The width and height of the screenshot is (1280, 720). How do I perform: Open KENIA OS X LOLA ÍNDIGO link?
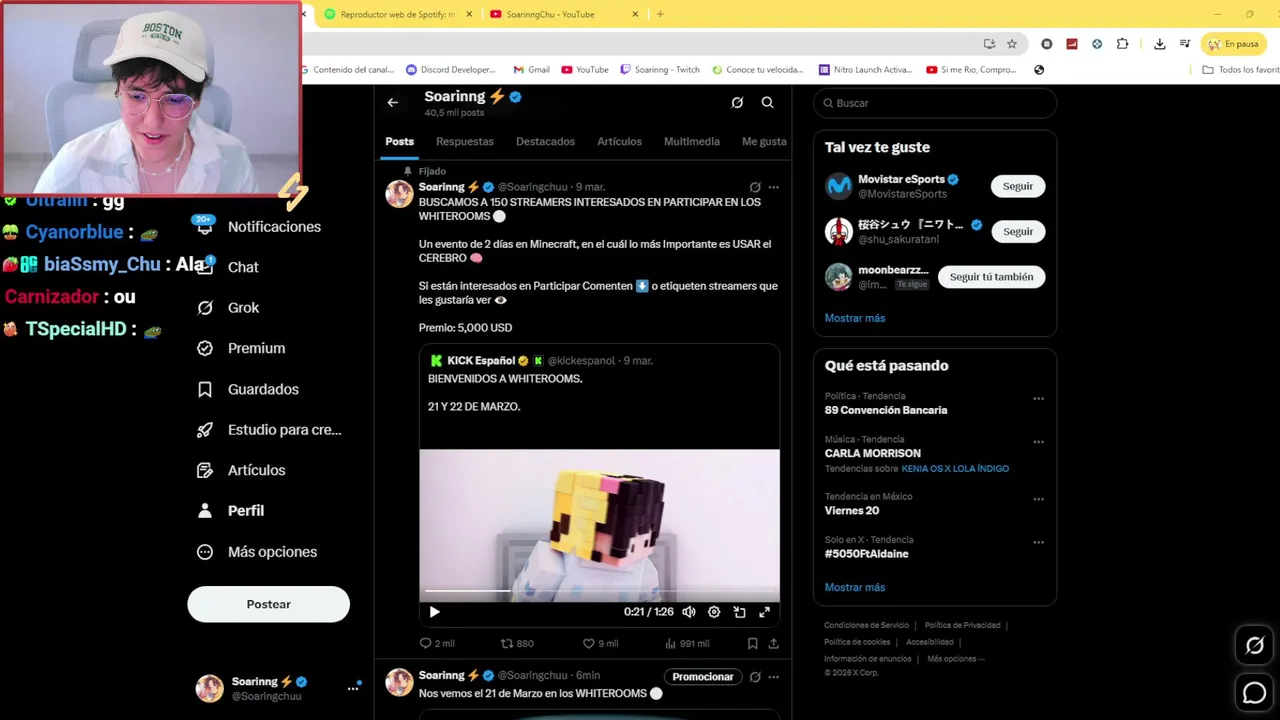[x=955, y=469]
